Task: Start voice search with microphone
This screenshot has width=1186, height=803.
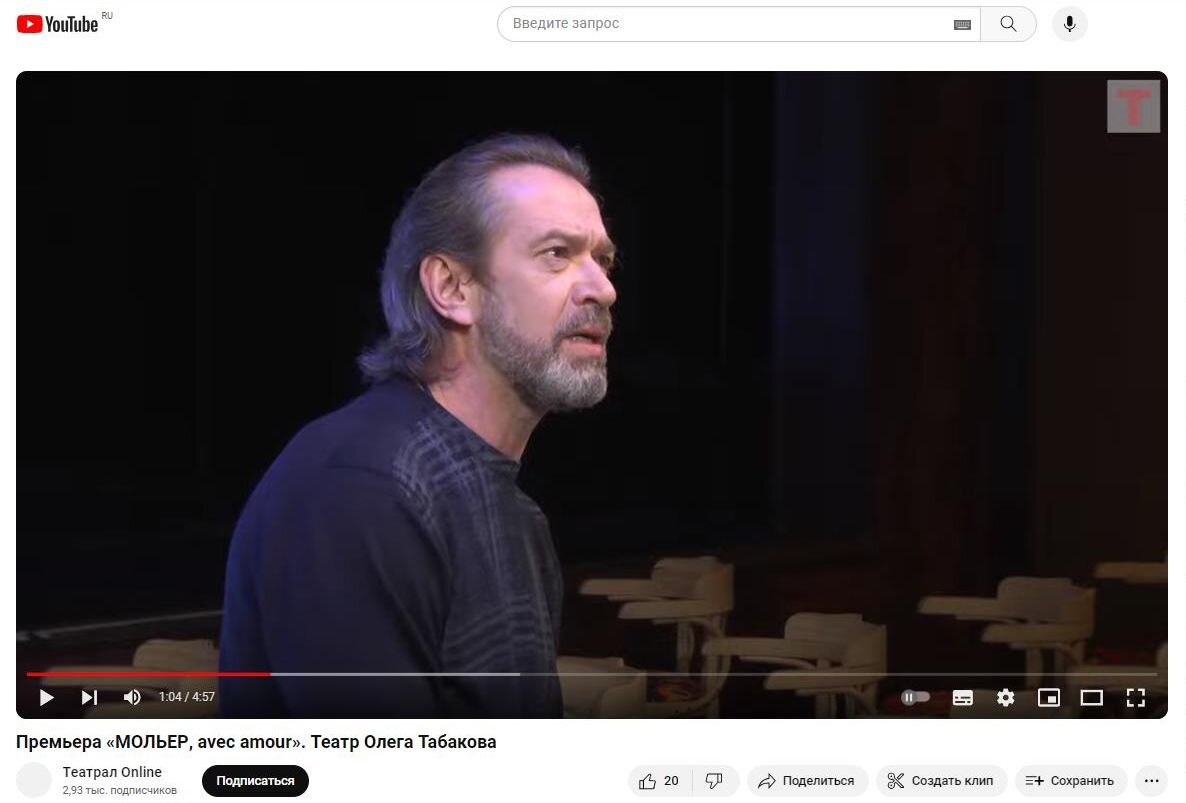Action: (1070, 23)
